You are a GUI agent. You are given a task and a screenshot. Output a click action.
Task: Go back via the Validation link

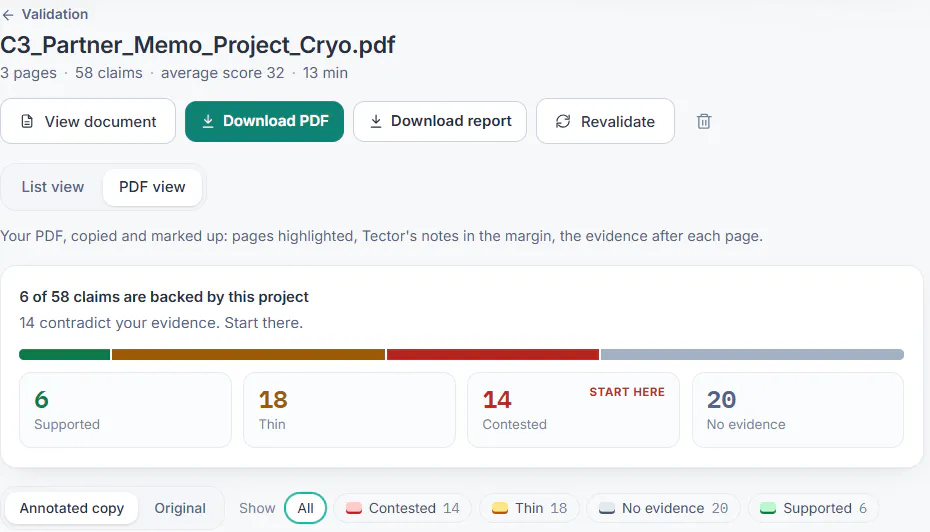[x=55, y=14]
